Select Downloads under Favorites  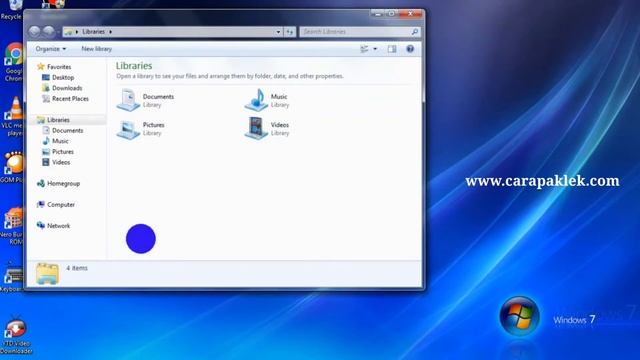coord(62,88)
